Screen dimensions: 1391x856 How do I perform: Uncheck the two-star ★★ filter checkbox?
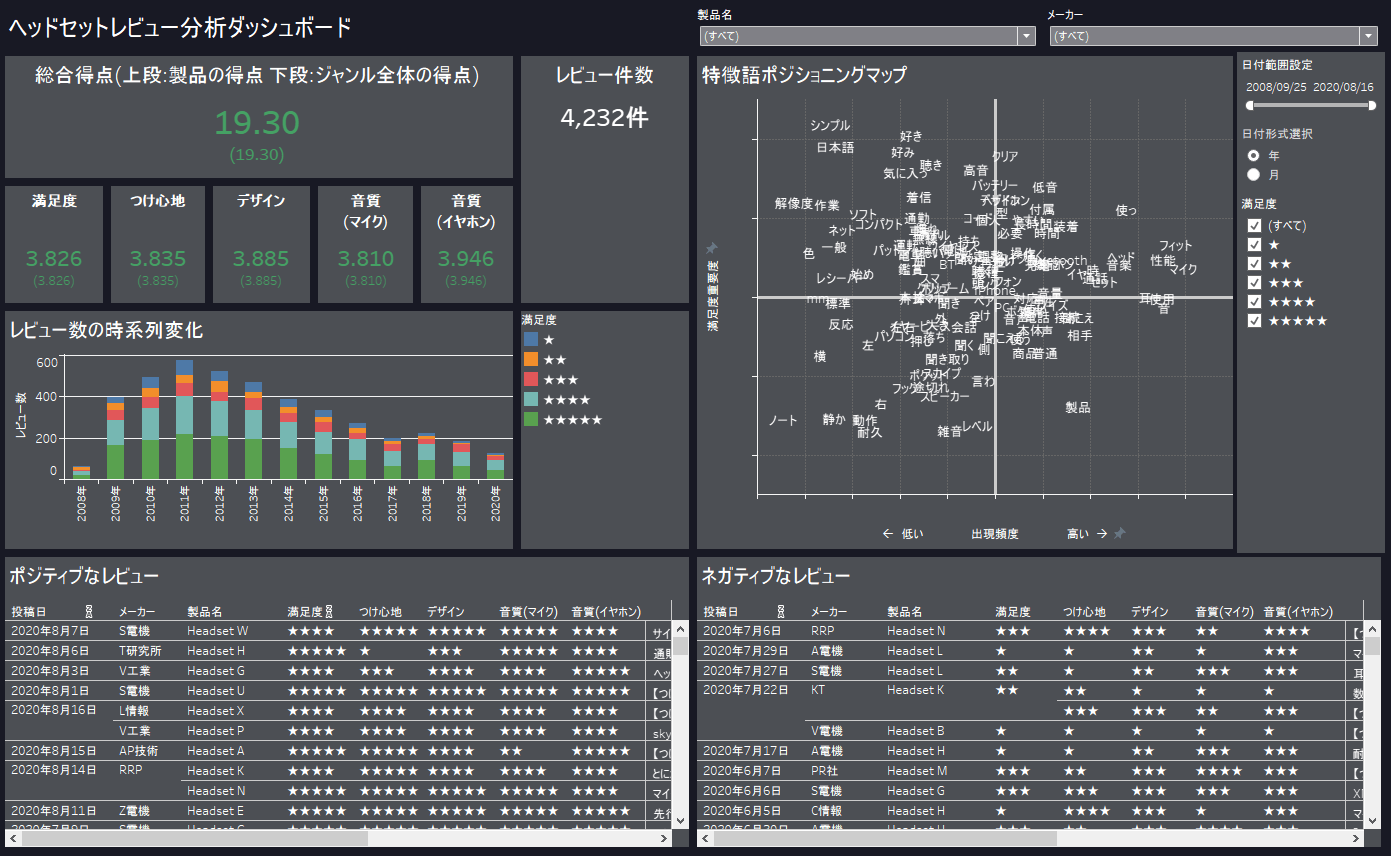(x=1254, y=263)
